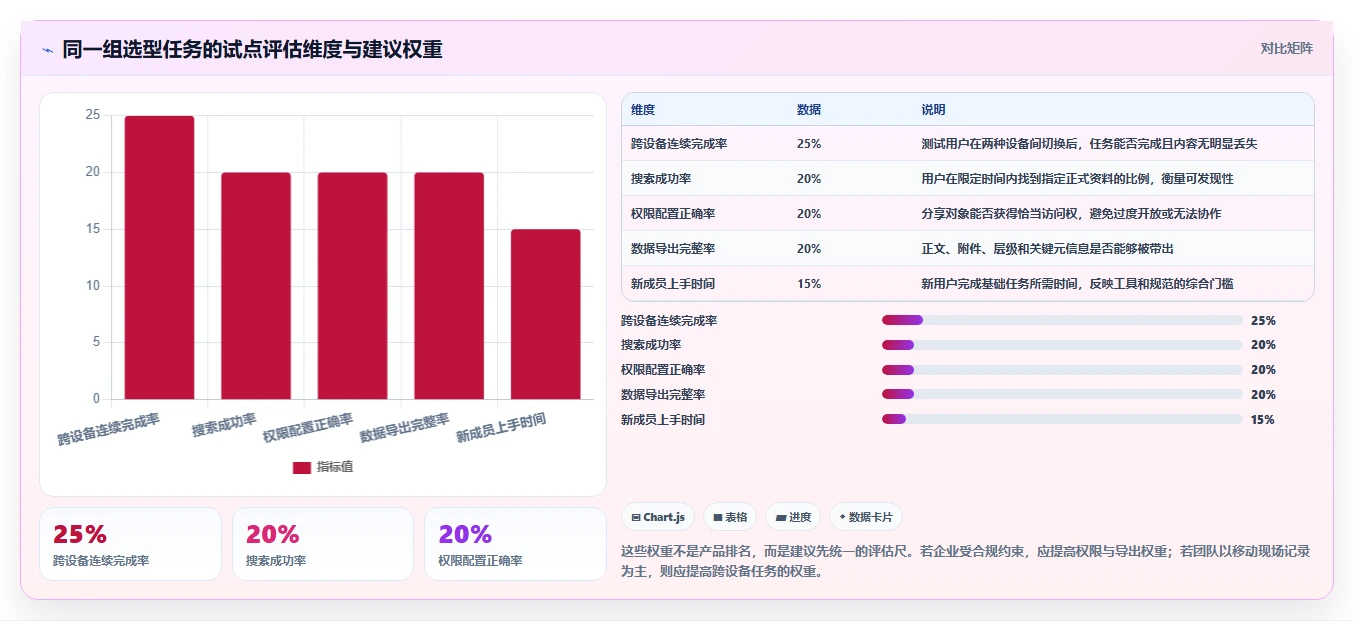Screen dimensions: 1354x621
Task: Click the Chart.js tag chip
Action: (658, 517)
